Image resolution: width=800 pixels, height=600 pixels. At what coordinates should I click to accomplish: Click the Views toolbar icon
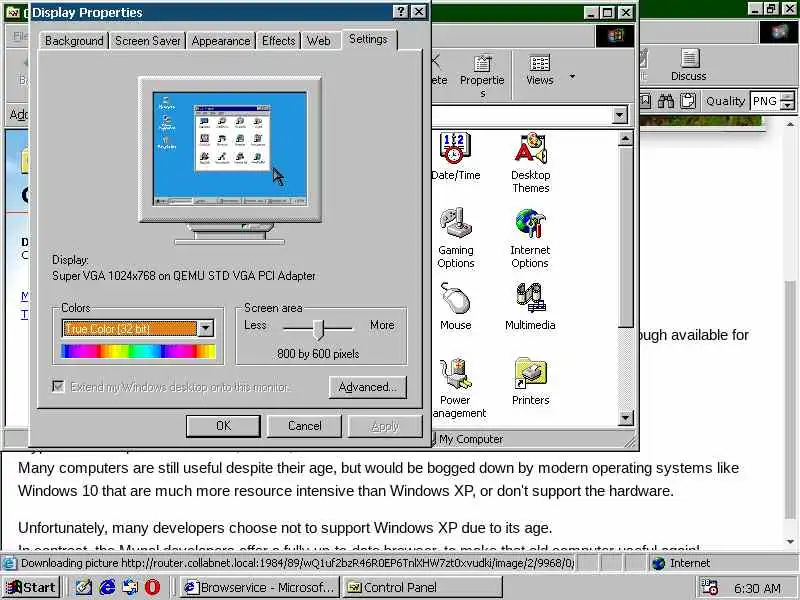point(539,70)
